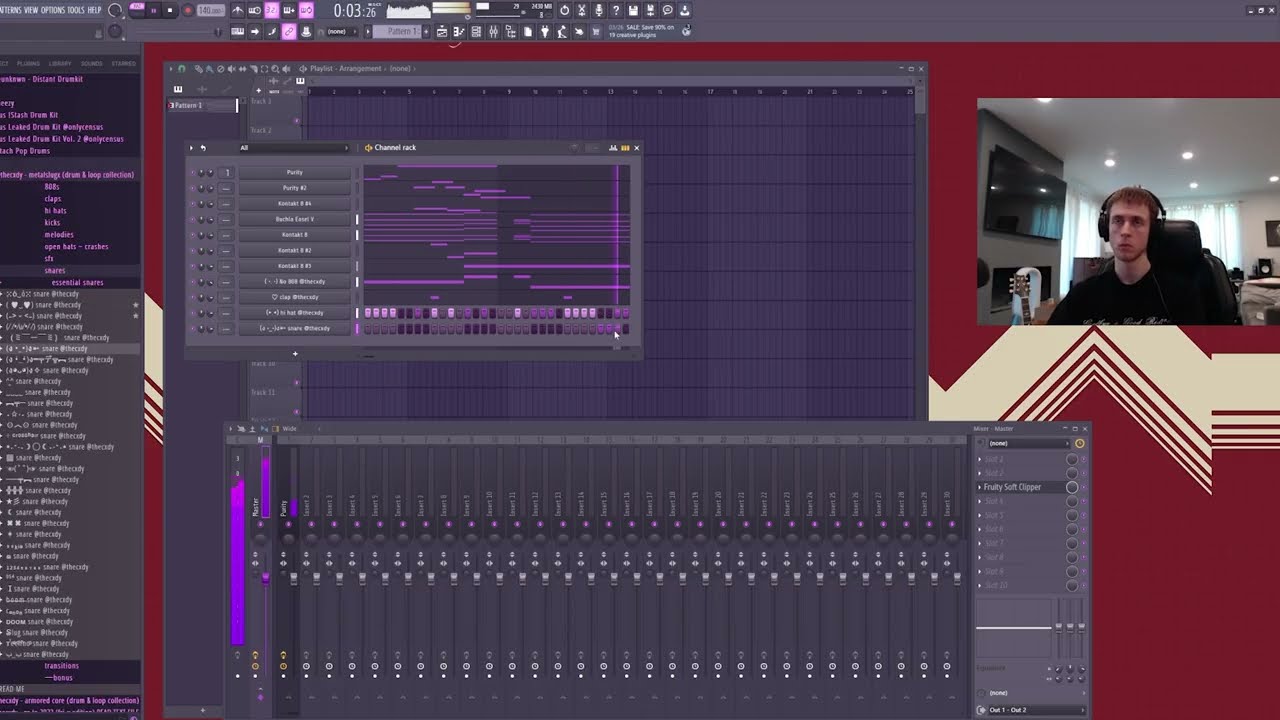Select Pattern 1 in the playlist picker
1280x720 pixels.
click(202, 105)
